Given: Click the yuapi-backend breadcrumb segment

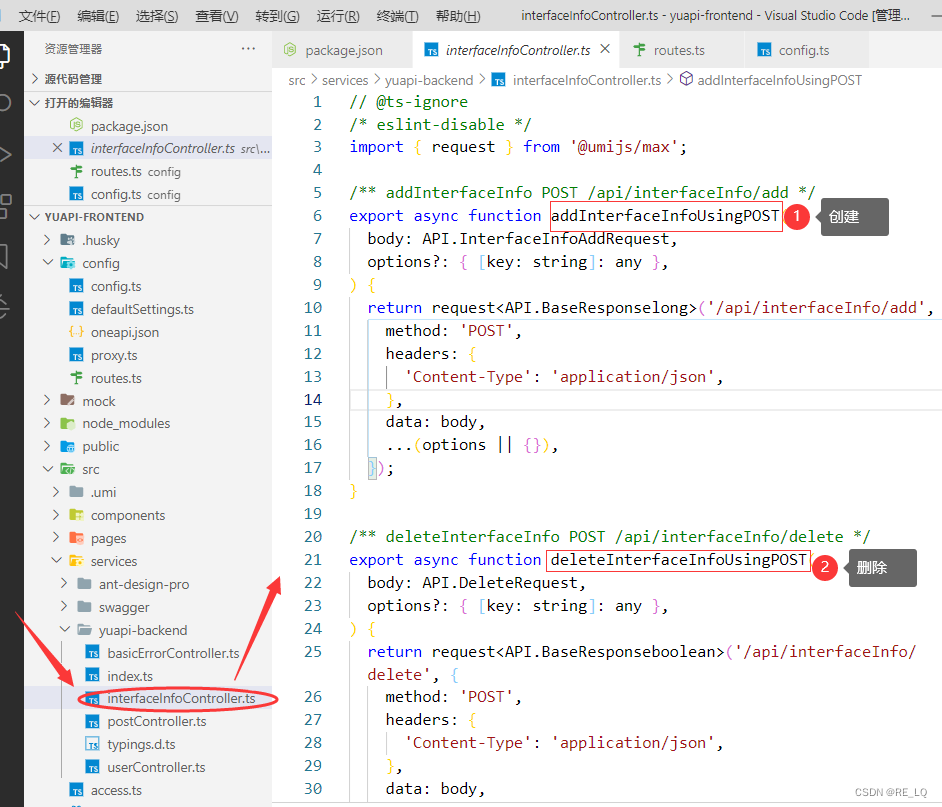Looking at the screenshot, I should coord(429,80).
